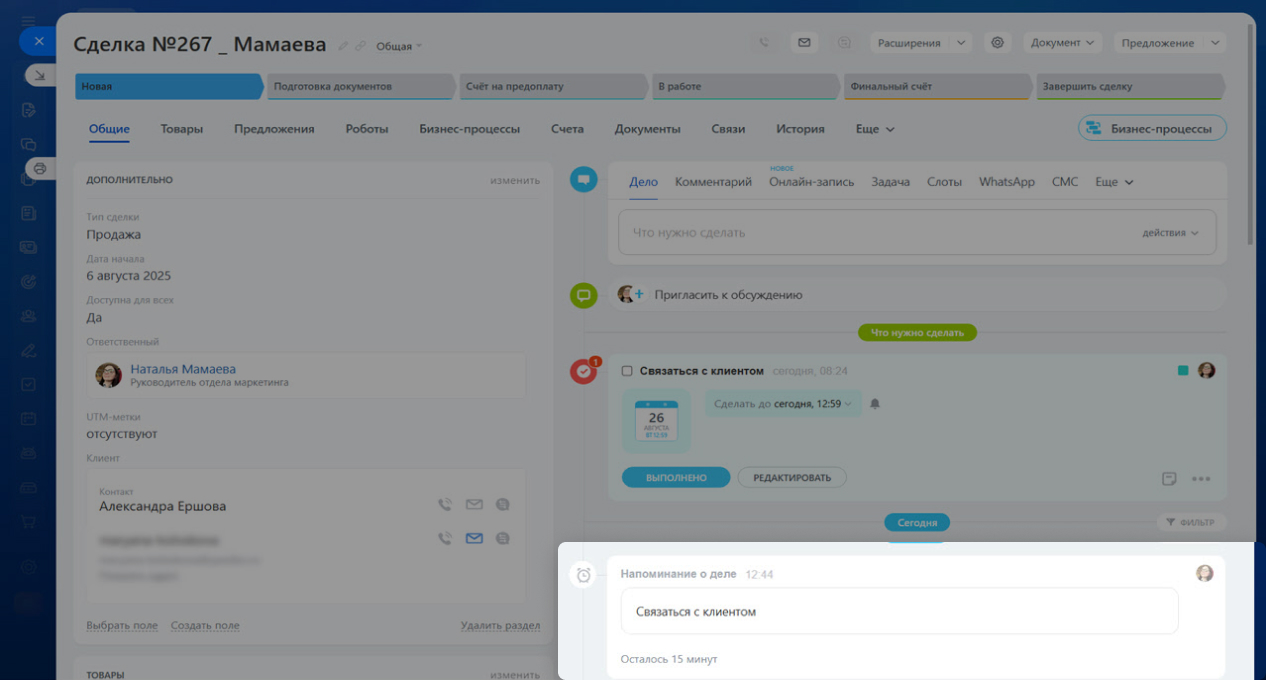Open the Сделать до сегодня deadline dropdown

tap(783, 404)
